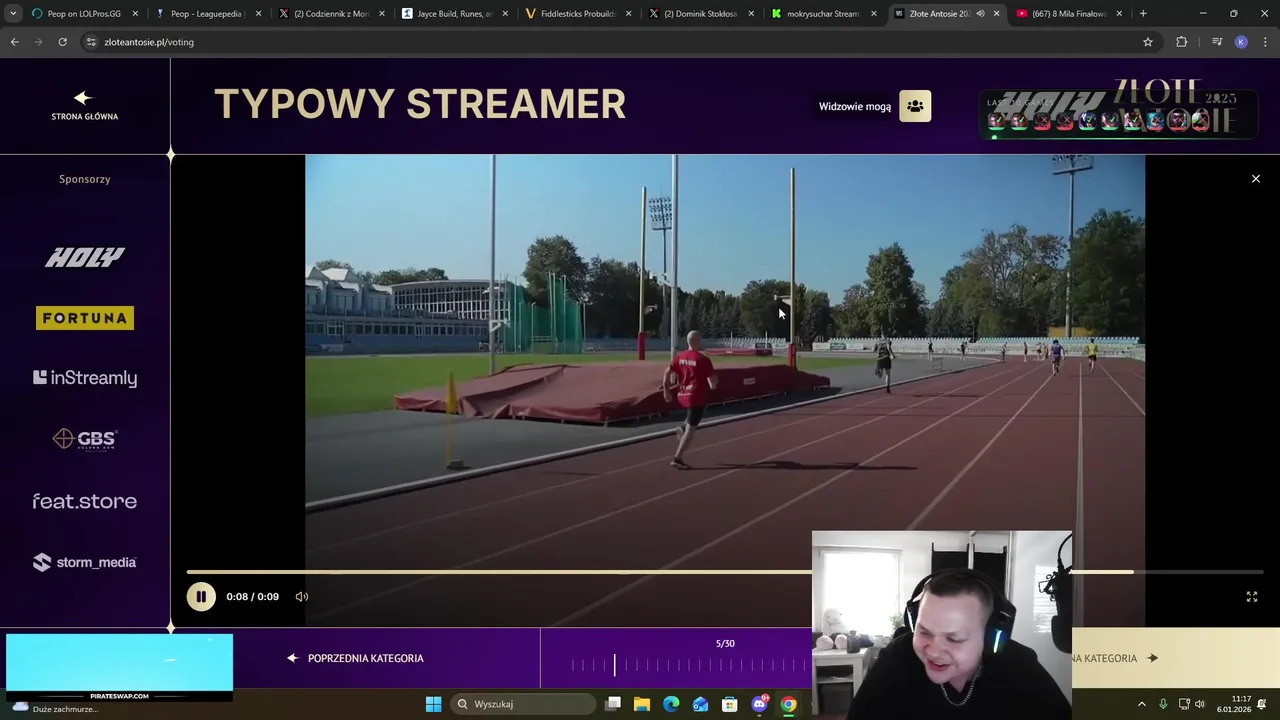Click the highlighted category timeline marker

615,665
